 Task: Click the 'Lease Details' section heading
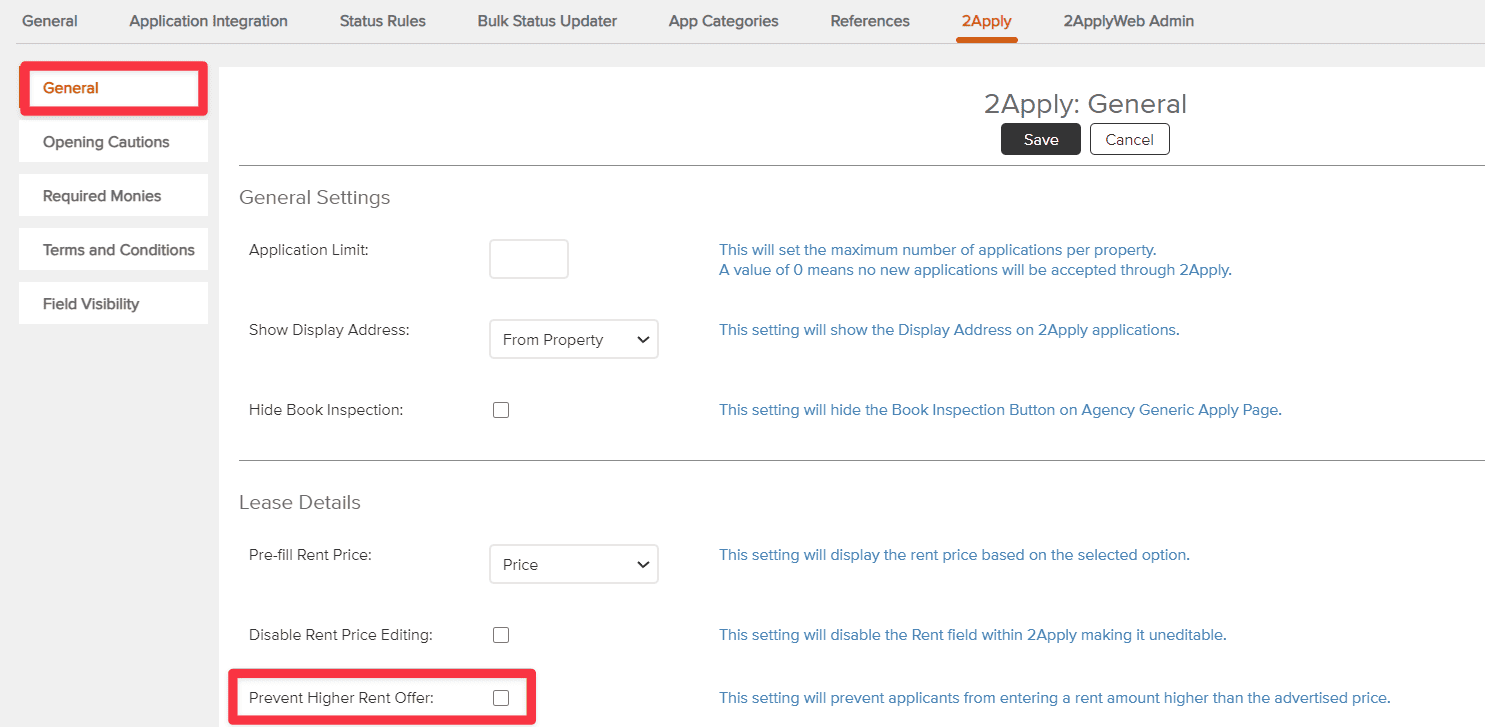click(x=300, y=502)
